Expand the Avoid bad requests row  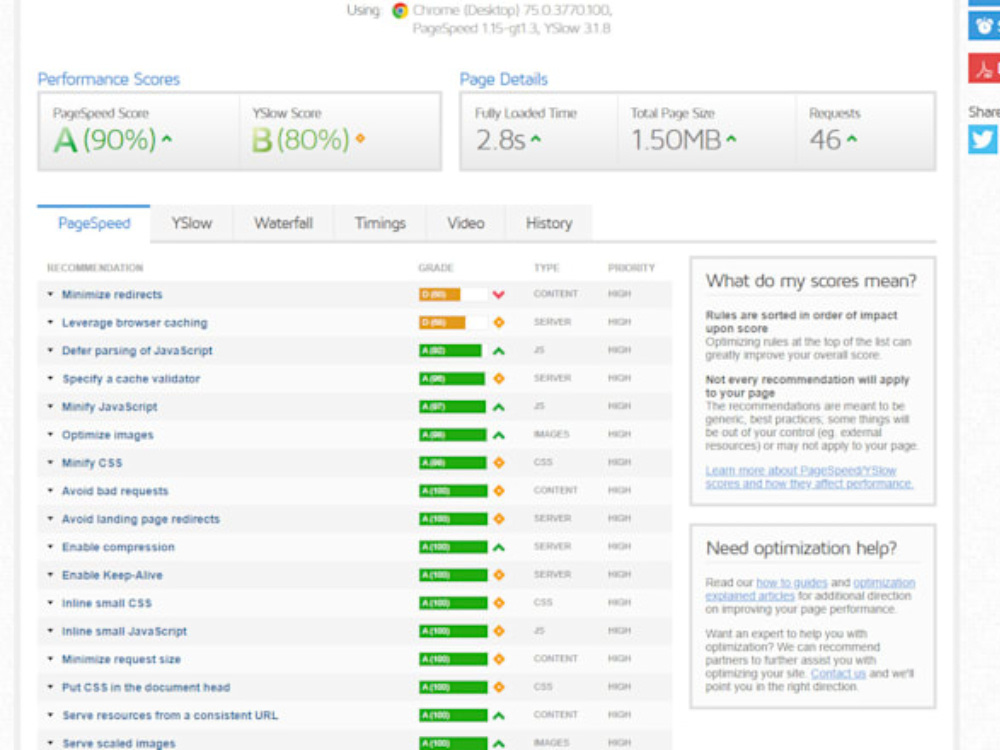pos(50,491)
